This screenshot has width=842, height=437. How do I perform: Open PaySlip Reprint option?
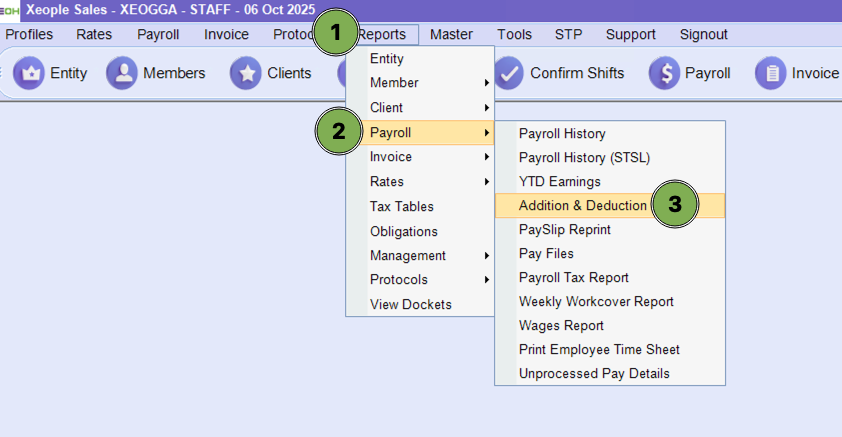point(564,229)
